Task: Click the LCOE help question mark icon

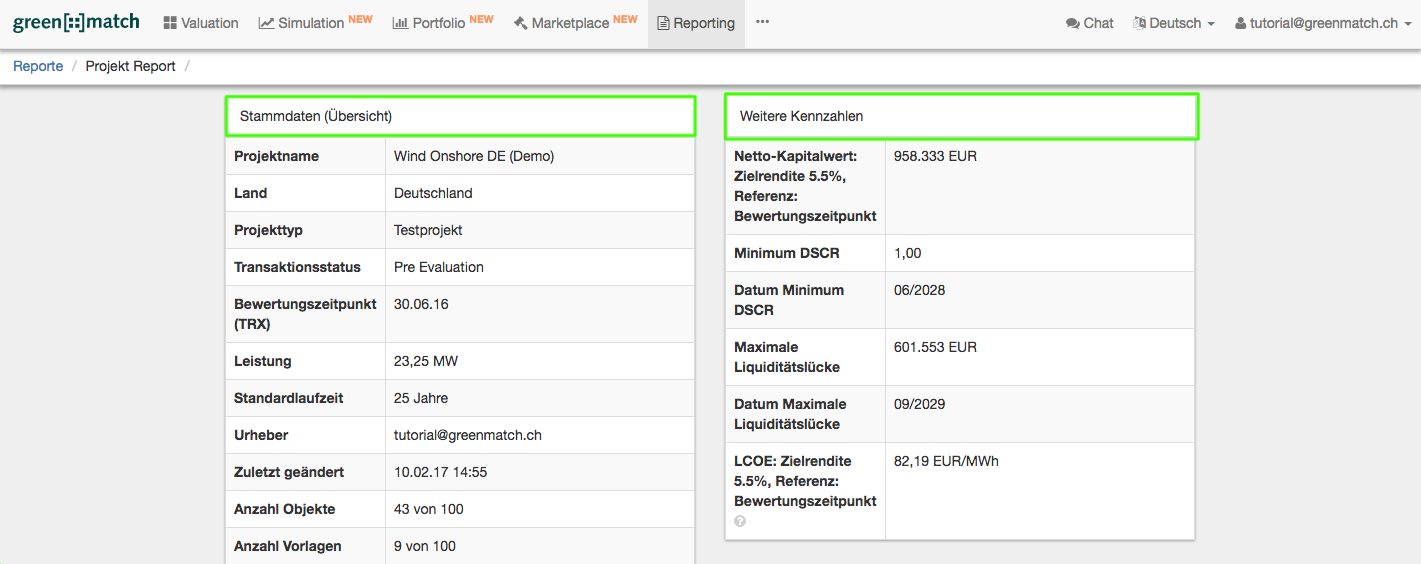Action: pyautogui.click(x=740, y=521)
